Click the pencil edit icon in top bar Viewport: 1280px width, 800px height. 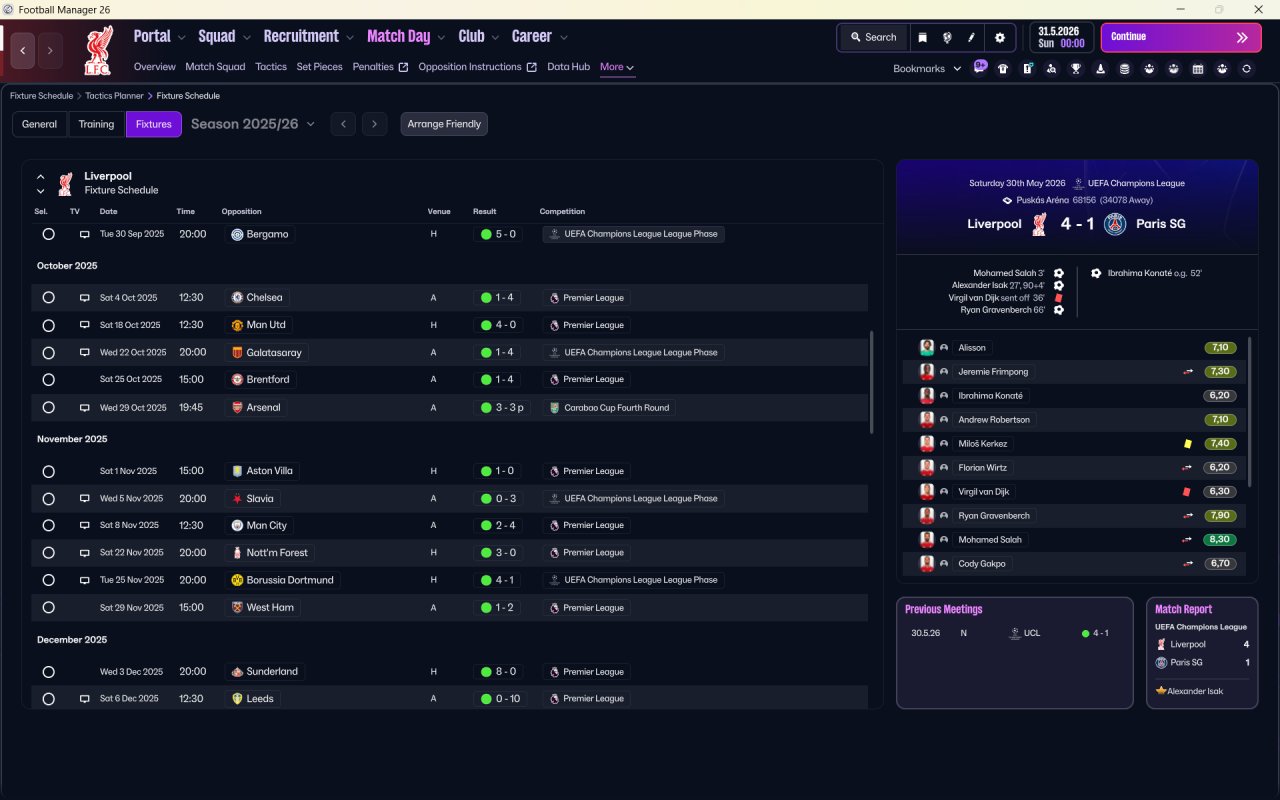click(971, 37)
